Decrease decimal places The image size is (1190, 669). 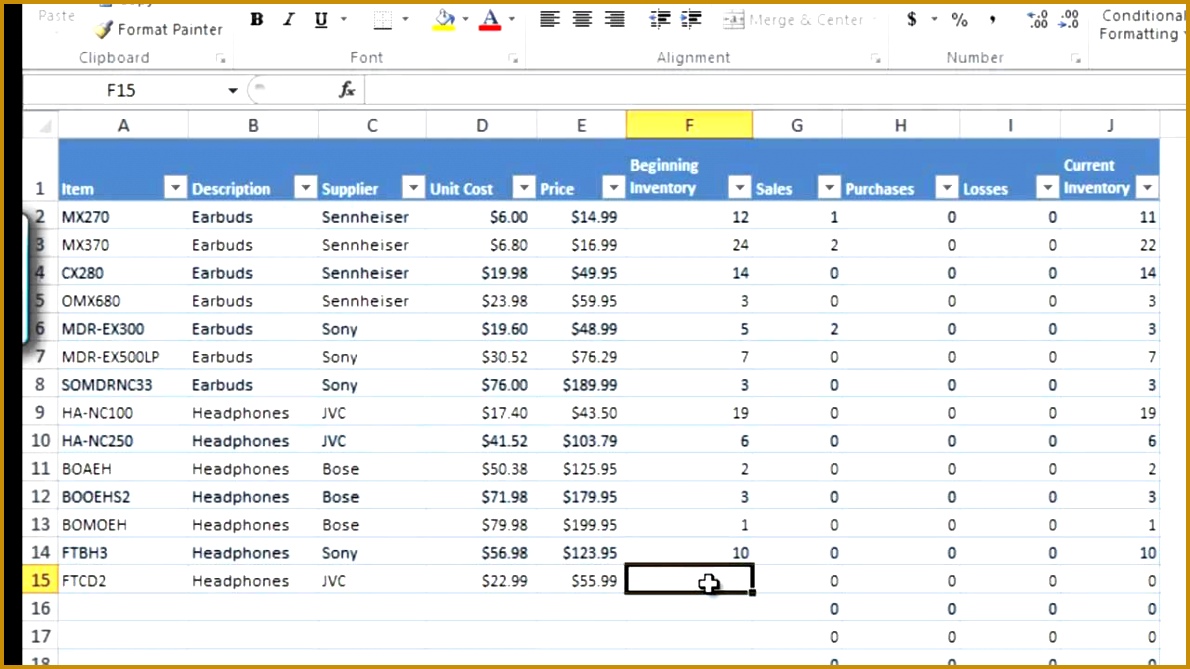coord(1069,20)
